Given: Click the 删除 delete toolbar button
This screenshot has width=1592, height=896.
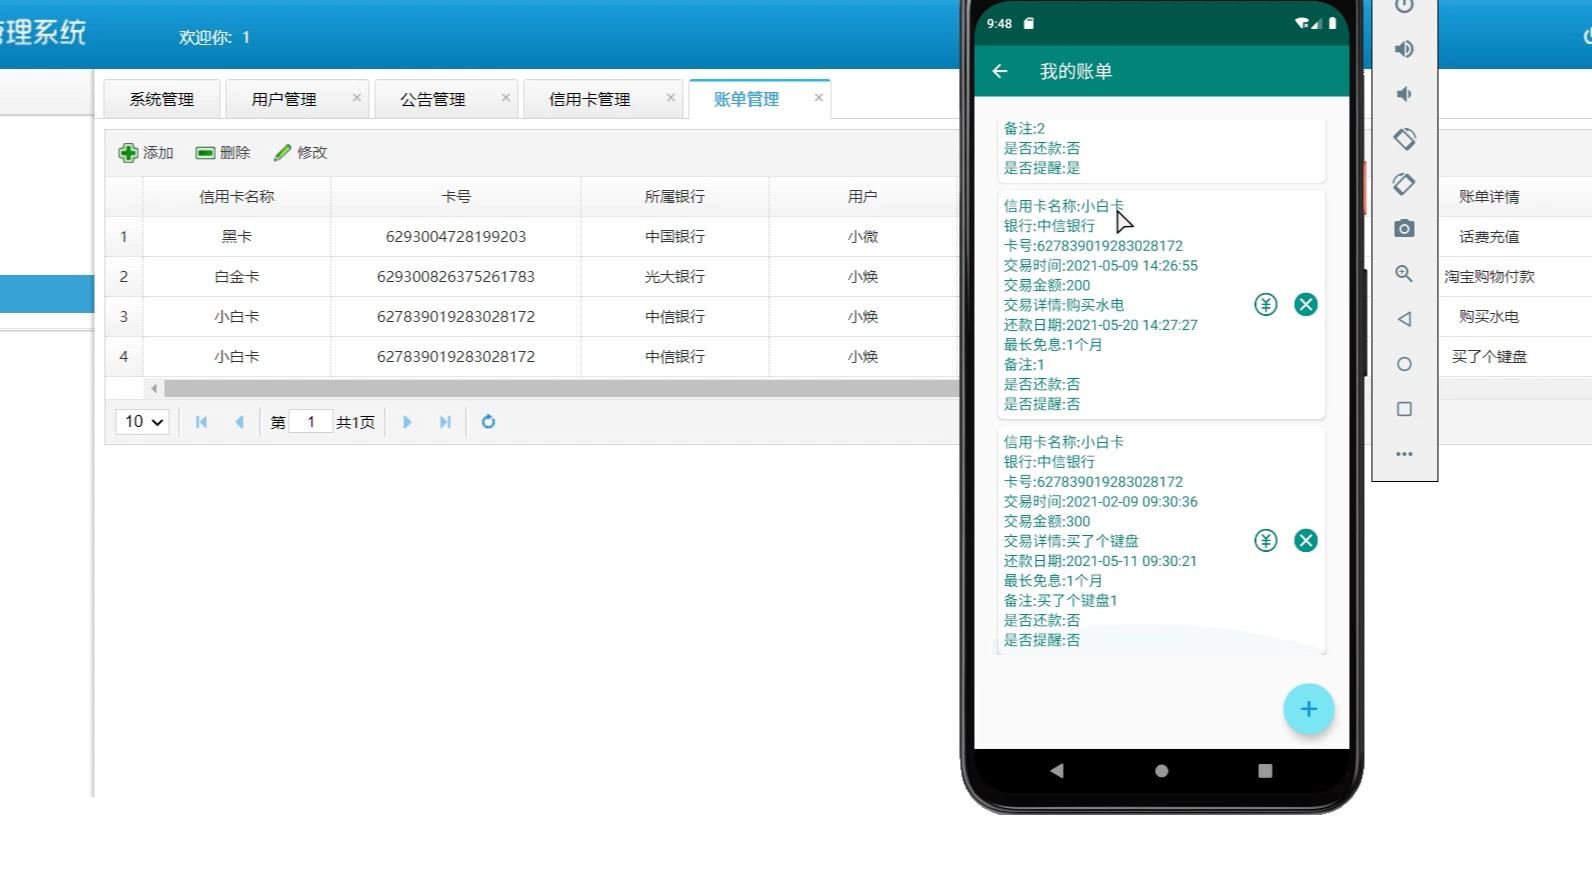Looking at the screenshot, I should [222, 153].
